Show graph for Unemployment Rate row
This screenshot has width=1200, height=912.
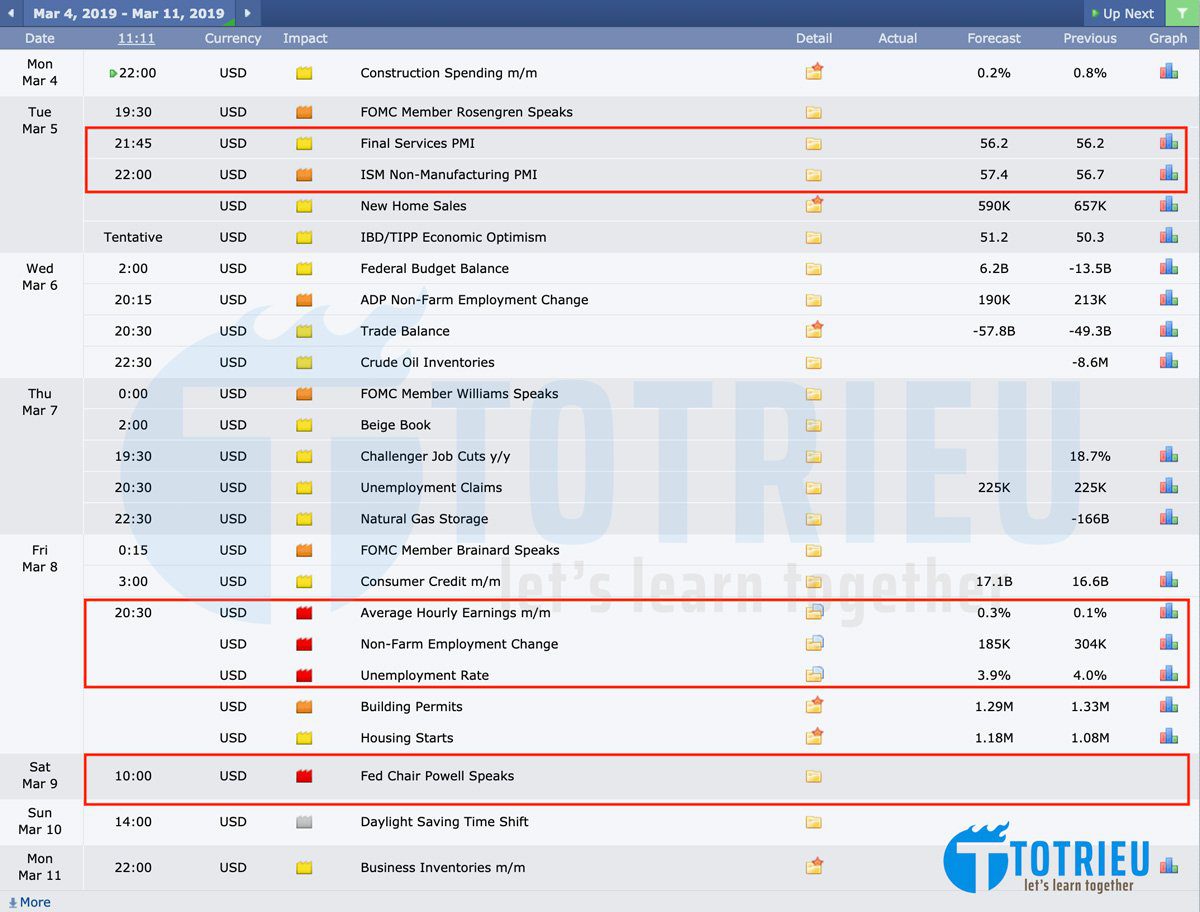[1168, 675]
